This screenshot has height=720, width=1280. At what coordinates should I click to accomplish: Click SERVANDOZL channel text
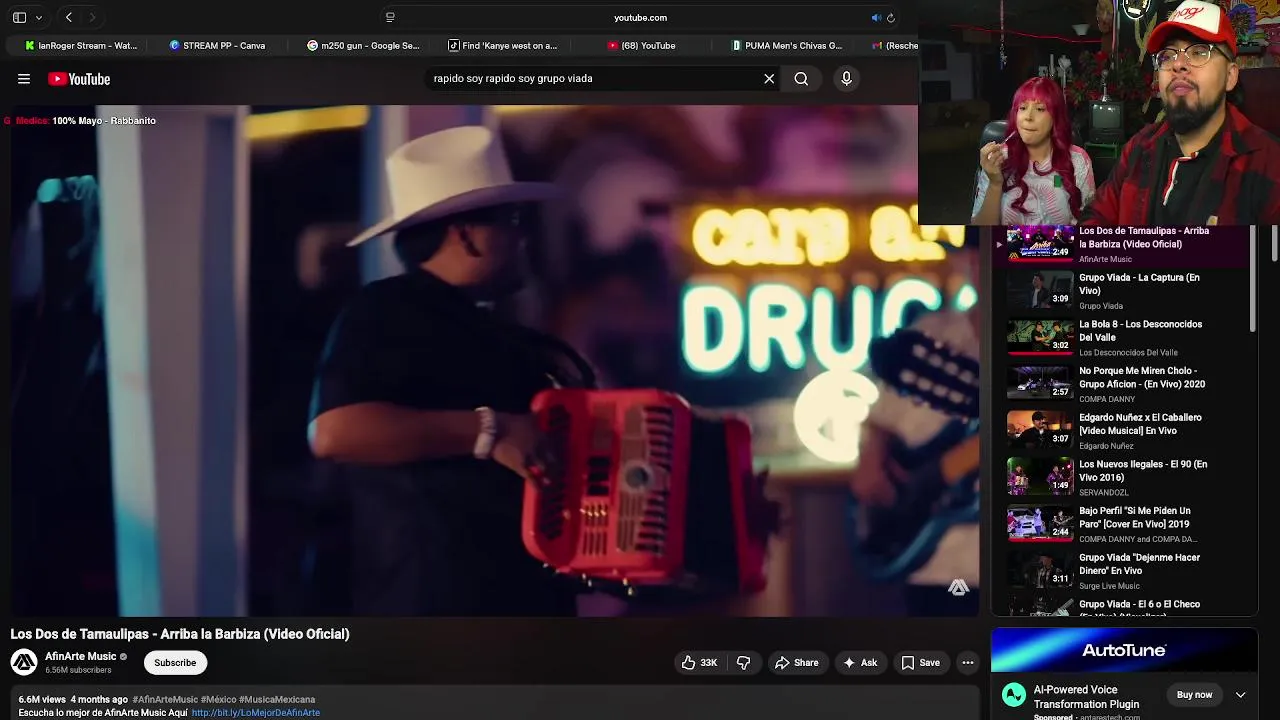(x=1103, y=493)
